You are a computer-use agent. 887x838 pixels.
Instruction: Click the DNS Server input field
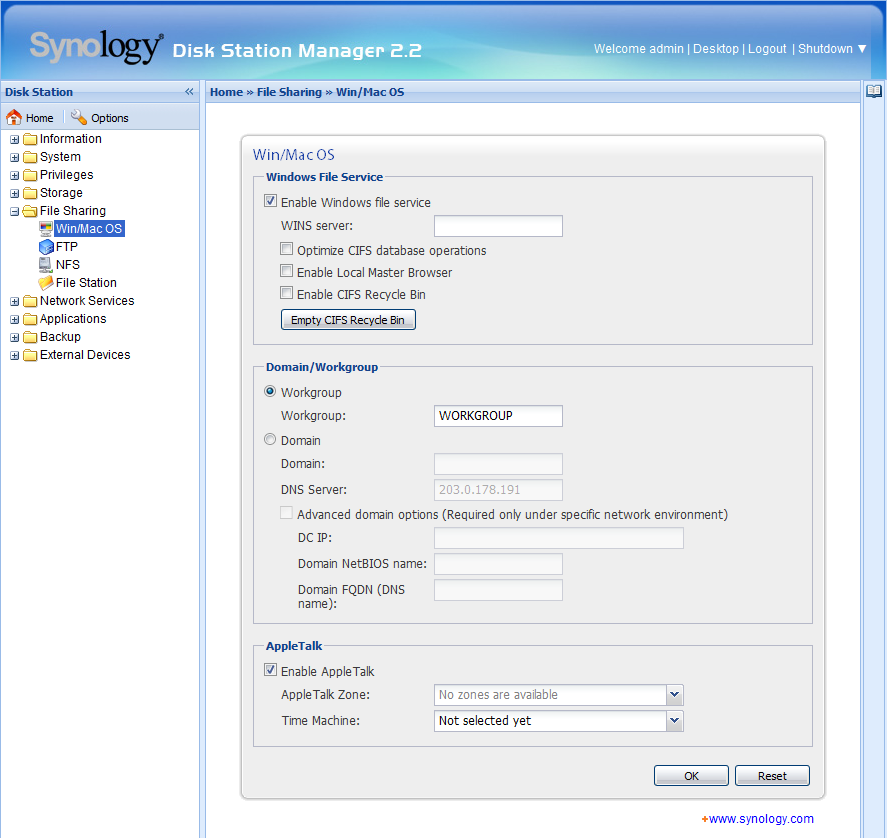click(498, 490)
